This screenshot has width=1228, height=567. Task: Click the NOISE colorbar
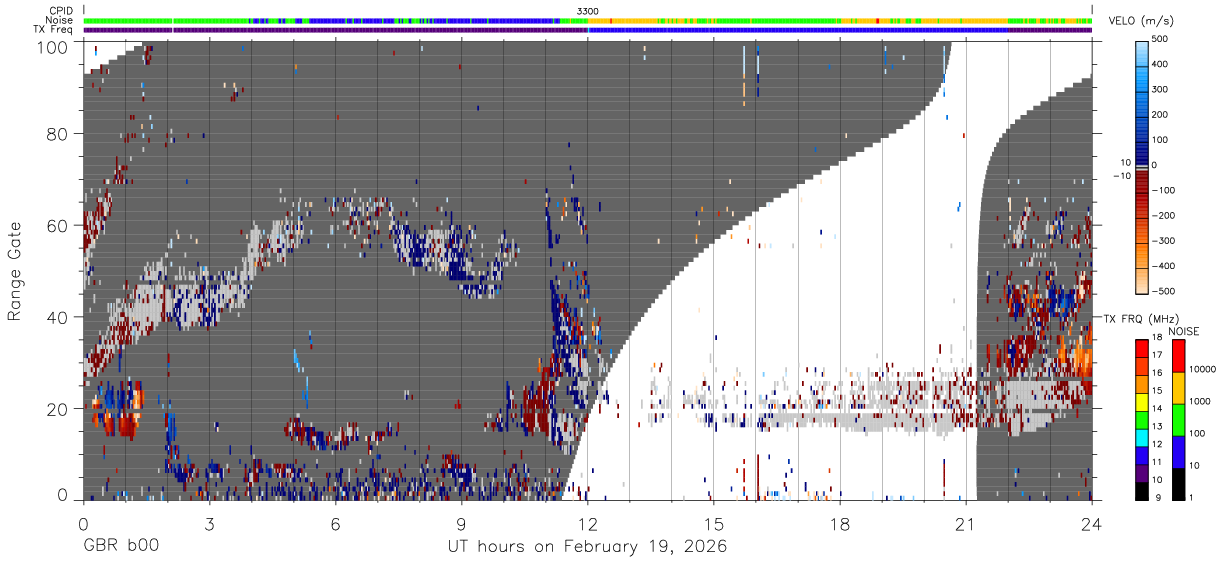pyautogui.click(x=1178, y=420)
